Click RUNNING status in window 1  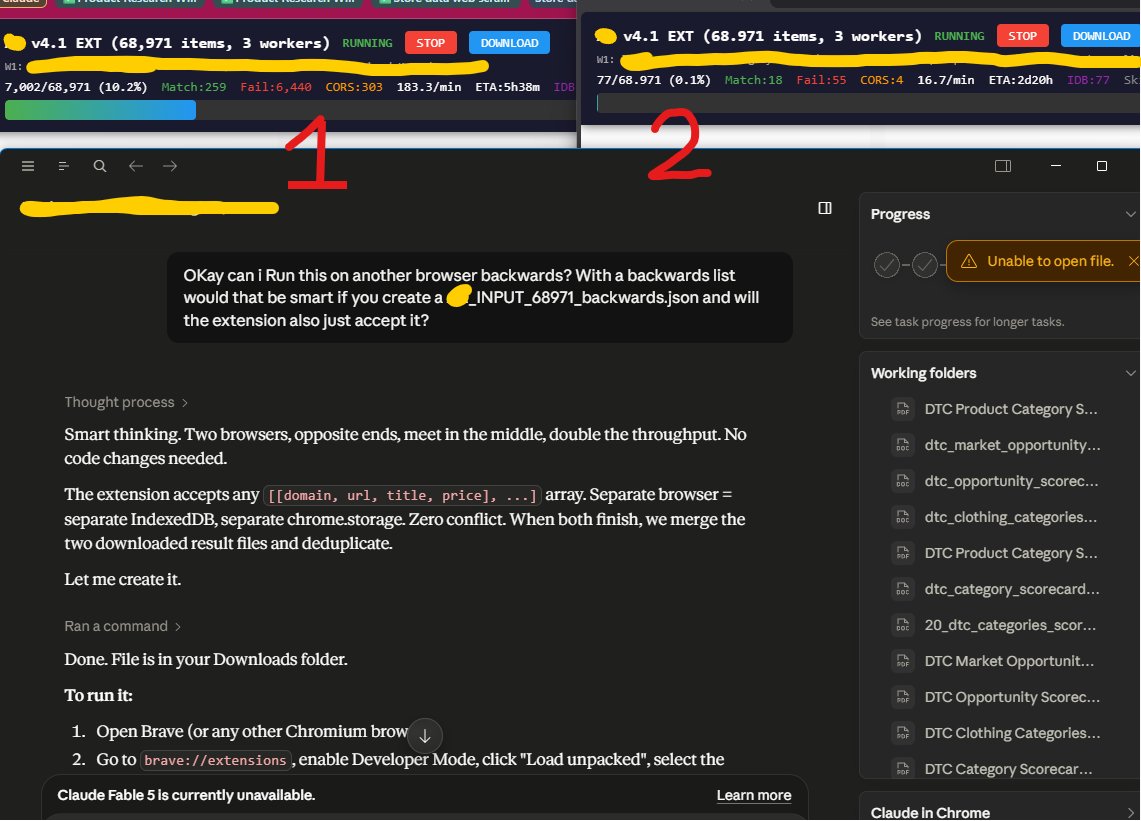coord(367,43)
